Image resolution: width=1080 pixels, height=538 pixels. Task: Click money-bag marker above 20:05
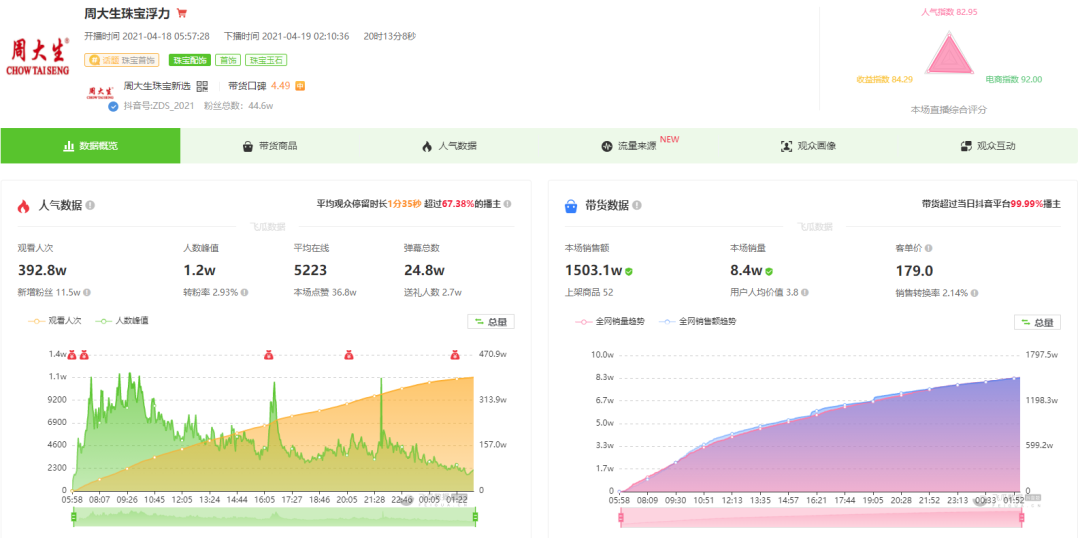pyautogui.click(x=349, y=355)
